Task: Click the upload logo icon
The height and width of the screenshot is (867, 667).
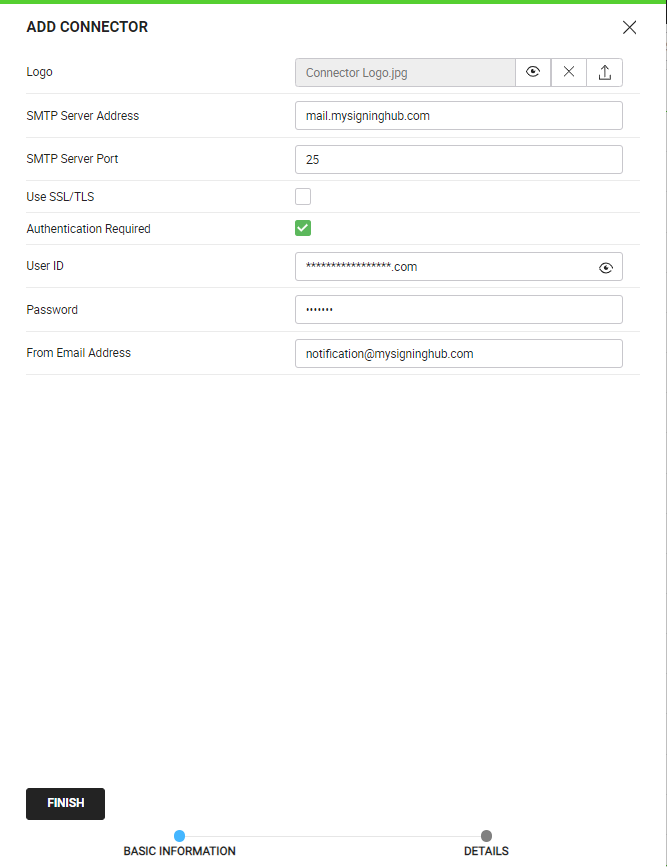Action: point(605,72)
